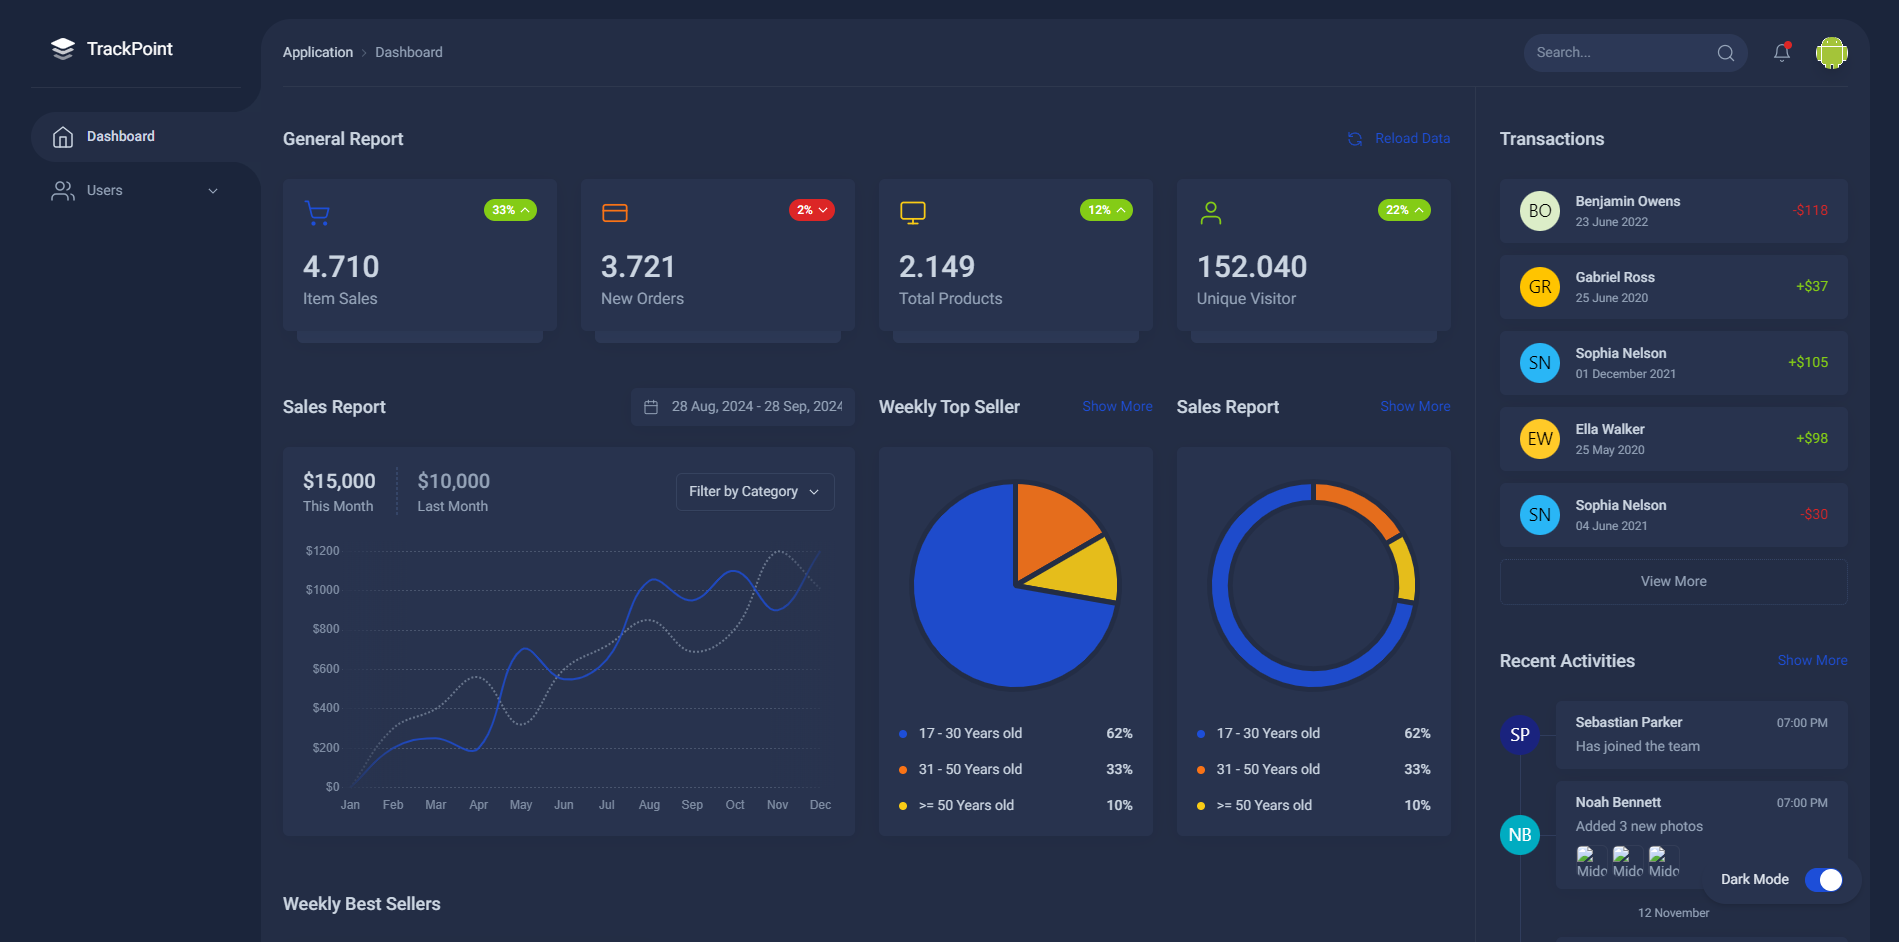Click the Item Sales cart icon
The width and height of the screenshot is (1899, 942).
[x=317, y=213]
